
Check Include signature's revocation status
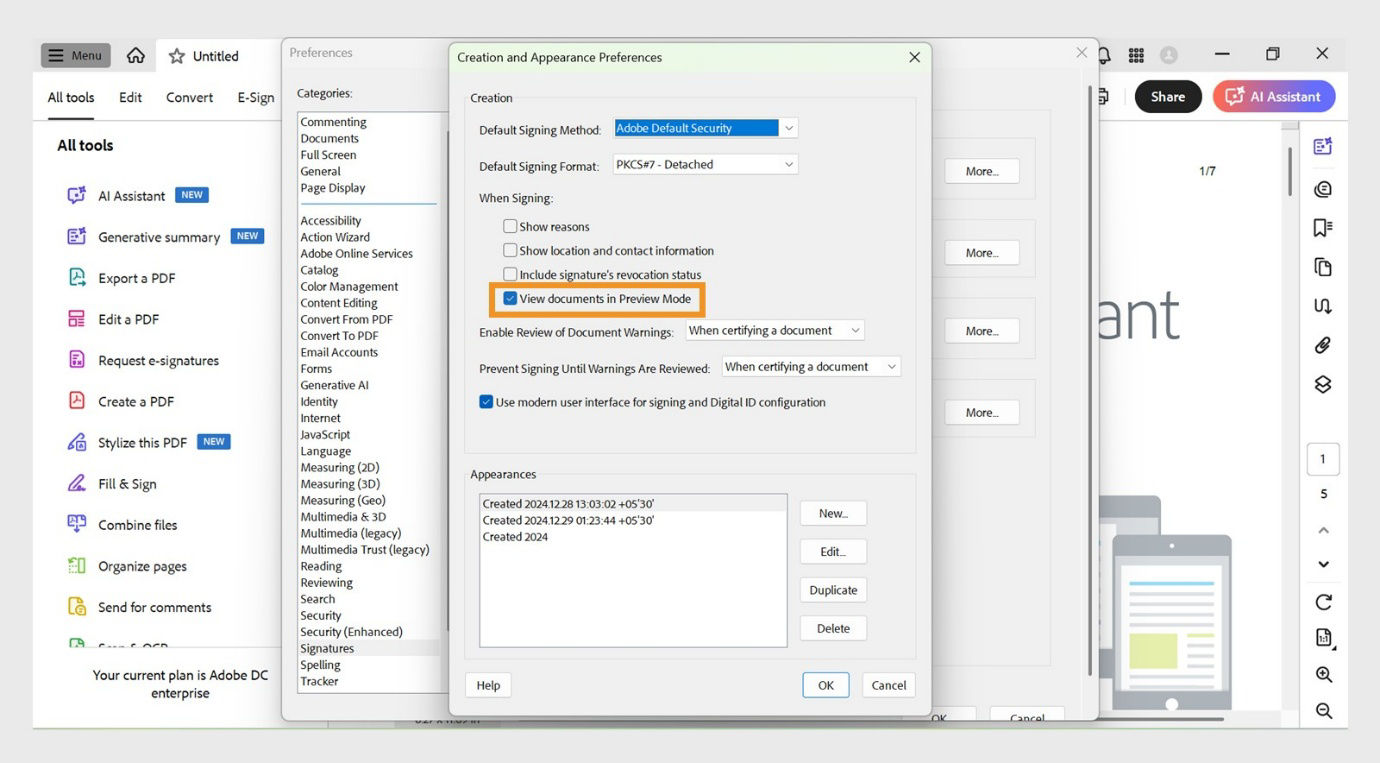coord(510,274)
